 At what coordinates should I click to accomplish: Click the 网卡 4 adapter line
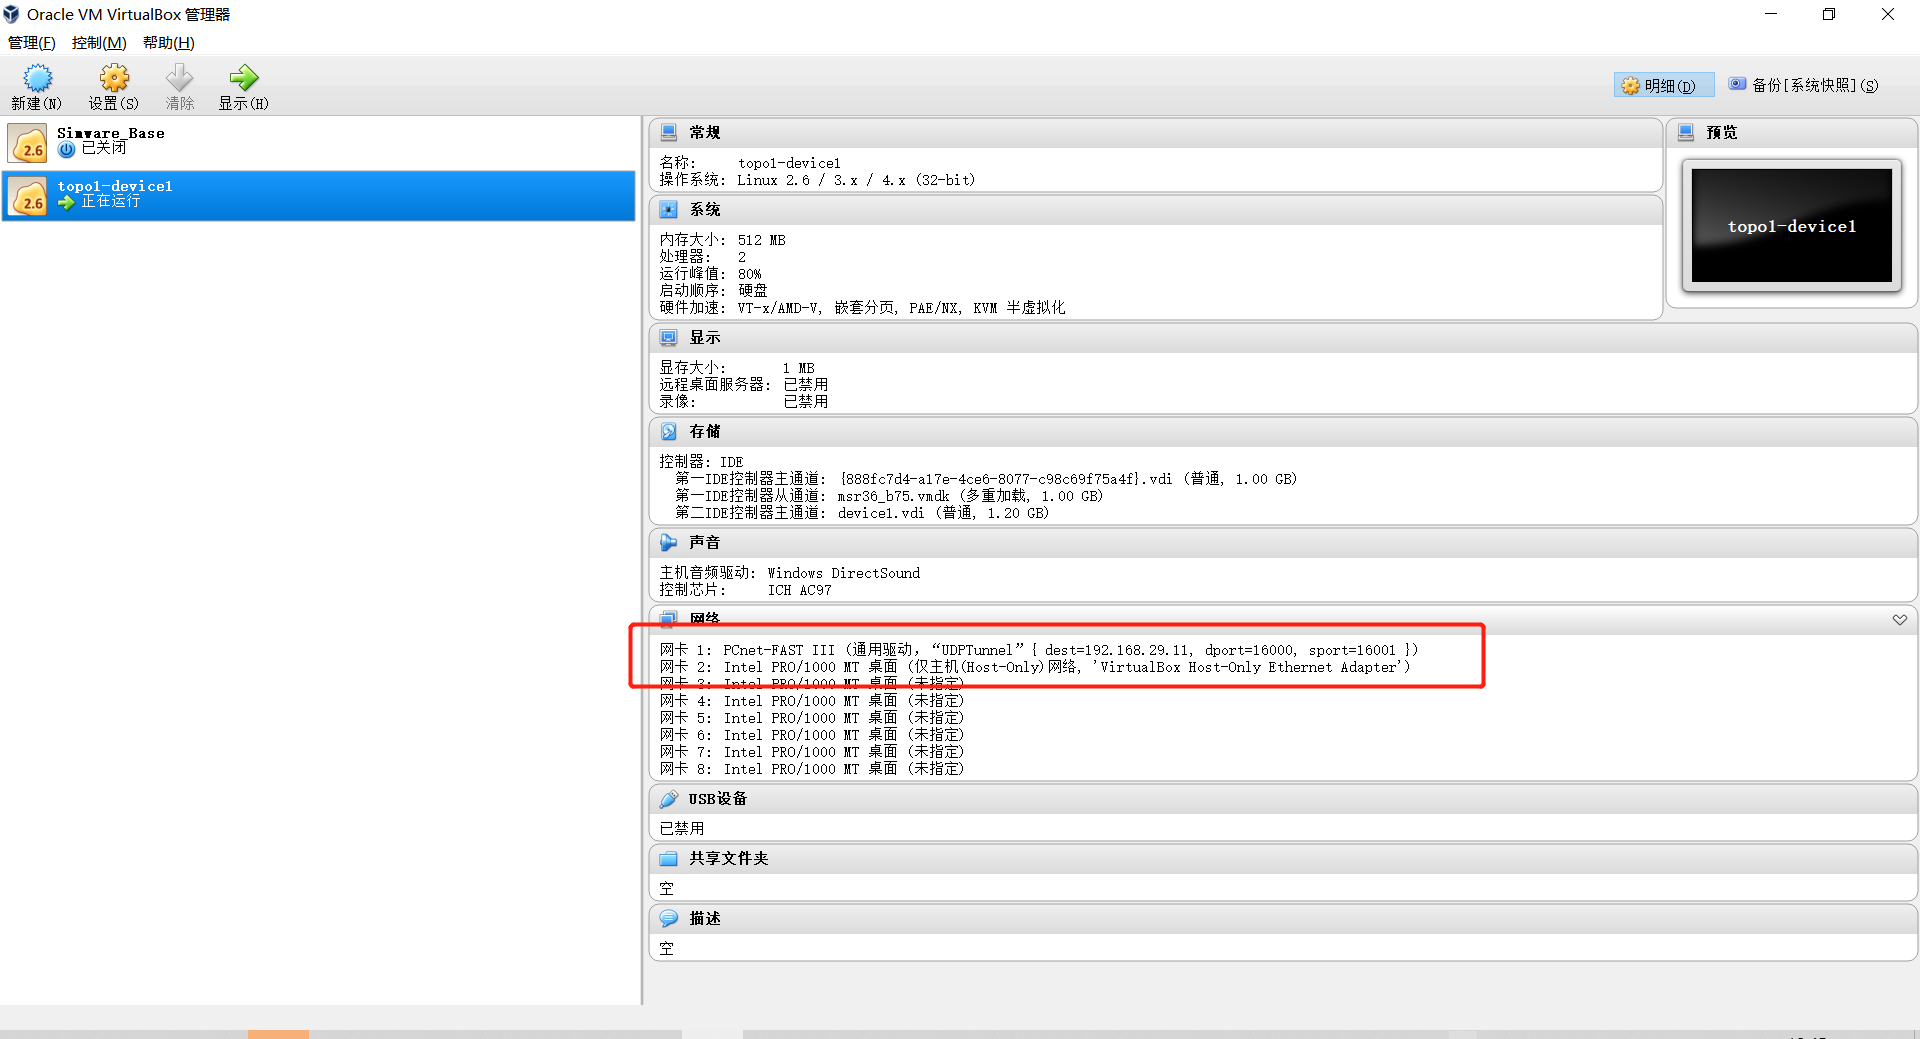tap(812, 701)
